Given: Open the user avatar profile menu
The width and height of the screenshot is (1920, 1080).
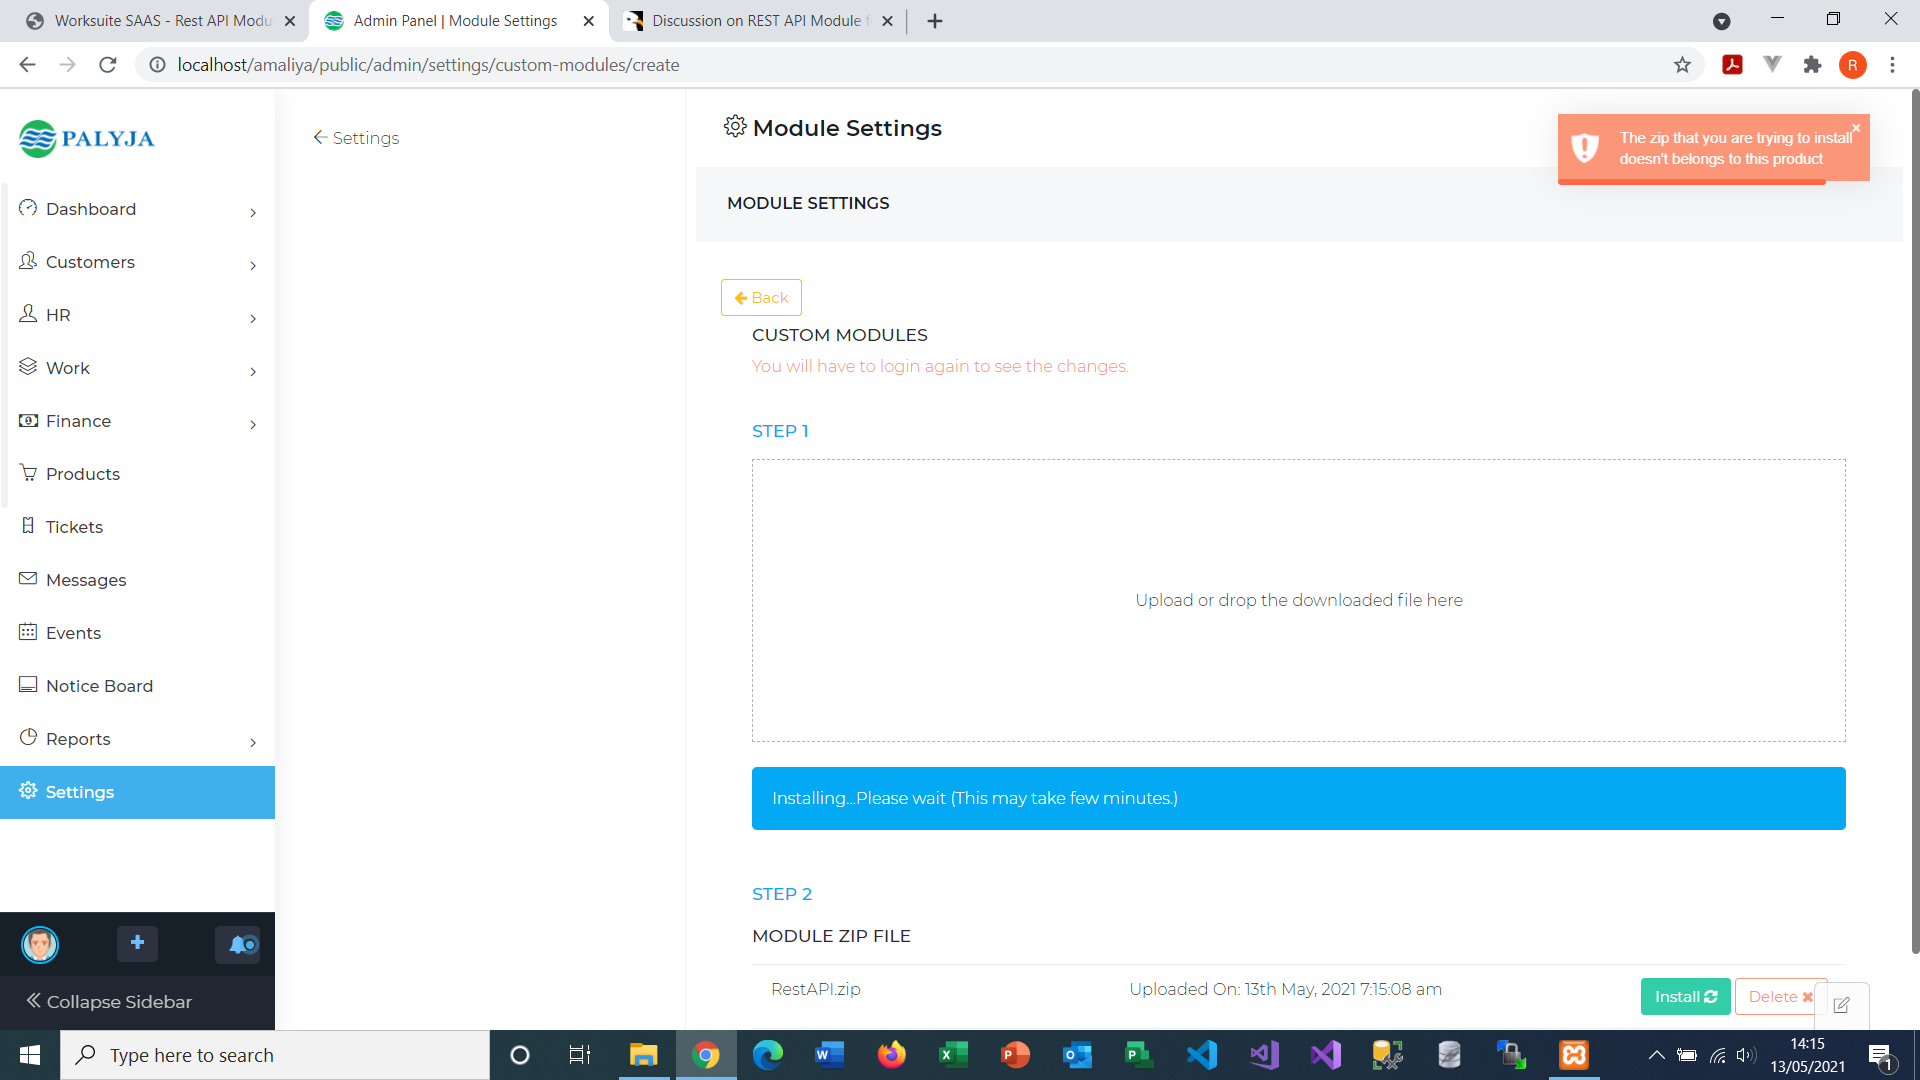Looking at the screenshot, I should coord(40,944).
